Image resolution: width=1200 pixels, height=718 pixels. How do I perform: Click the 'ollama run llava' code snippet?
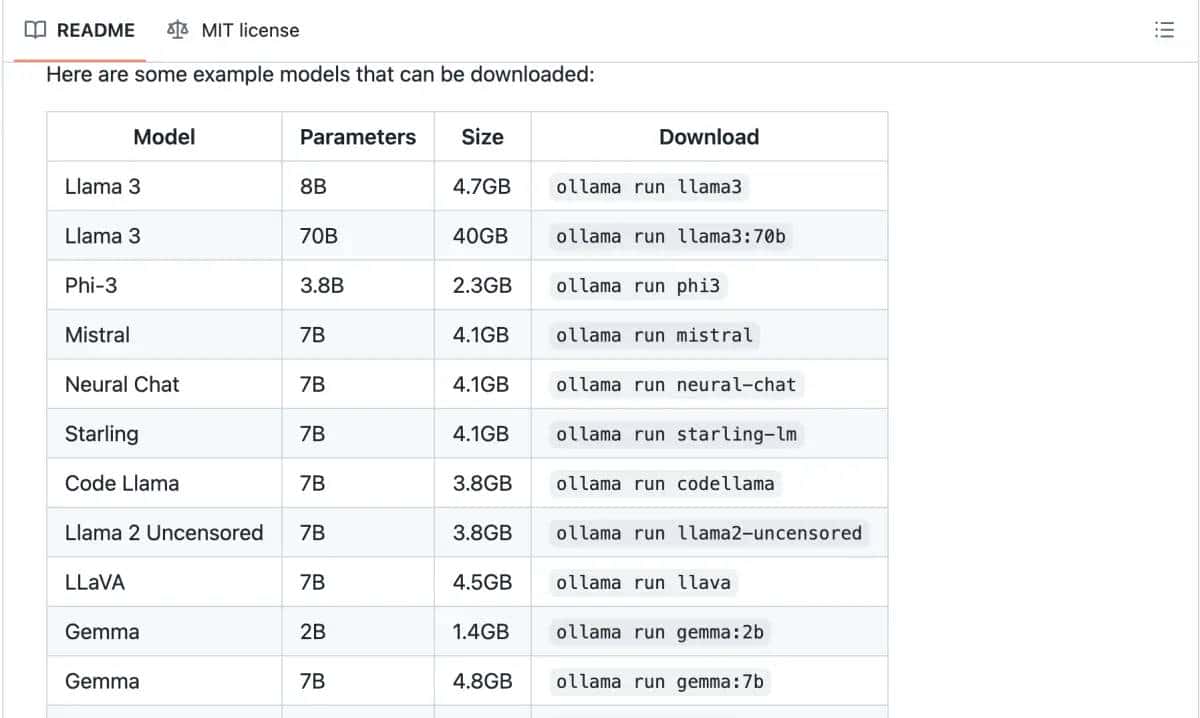643,583
